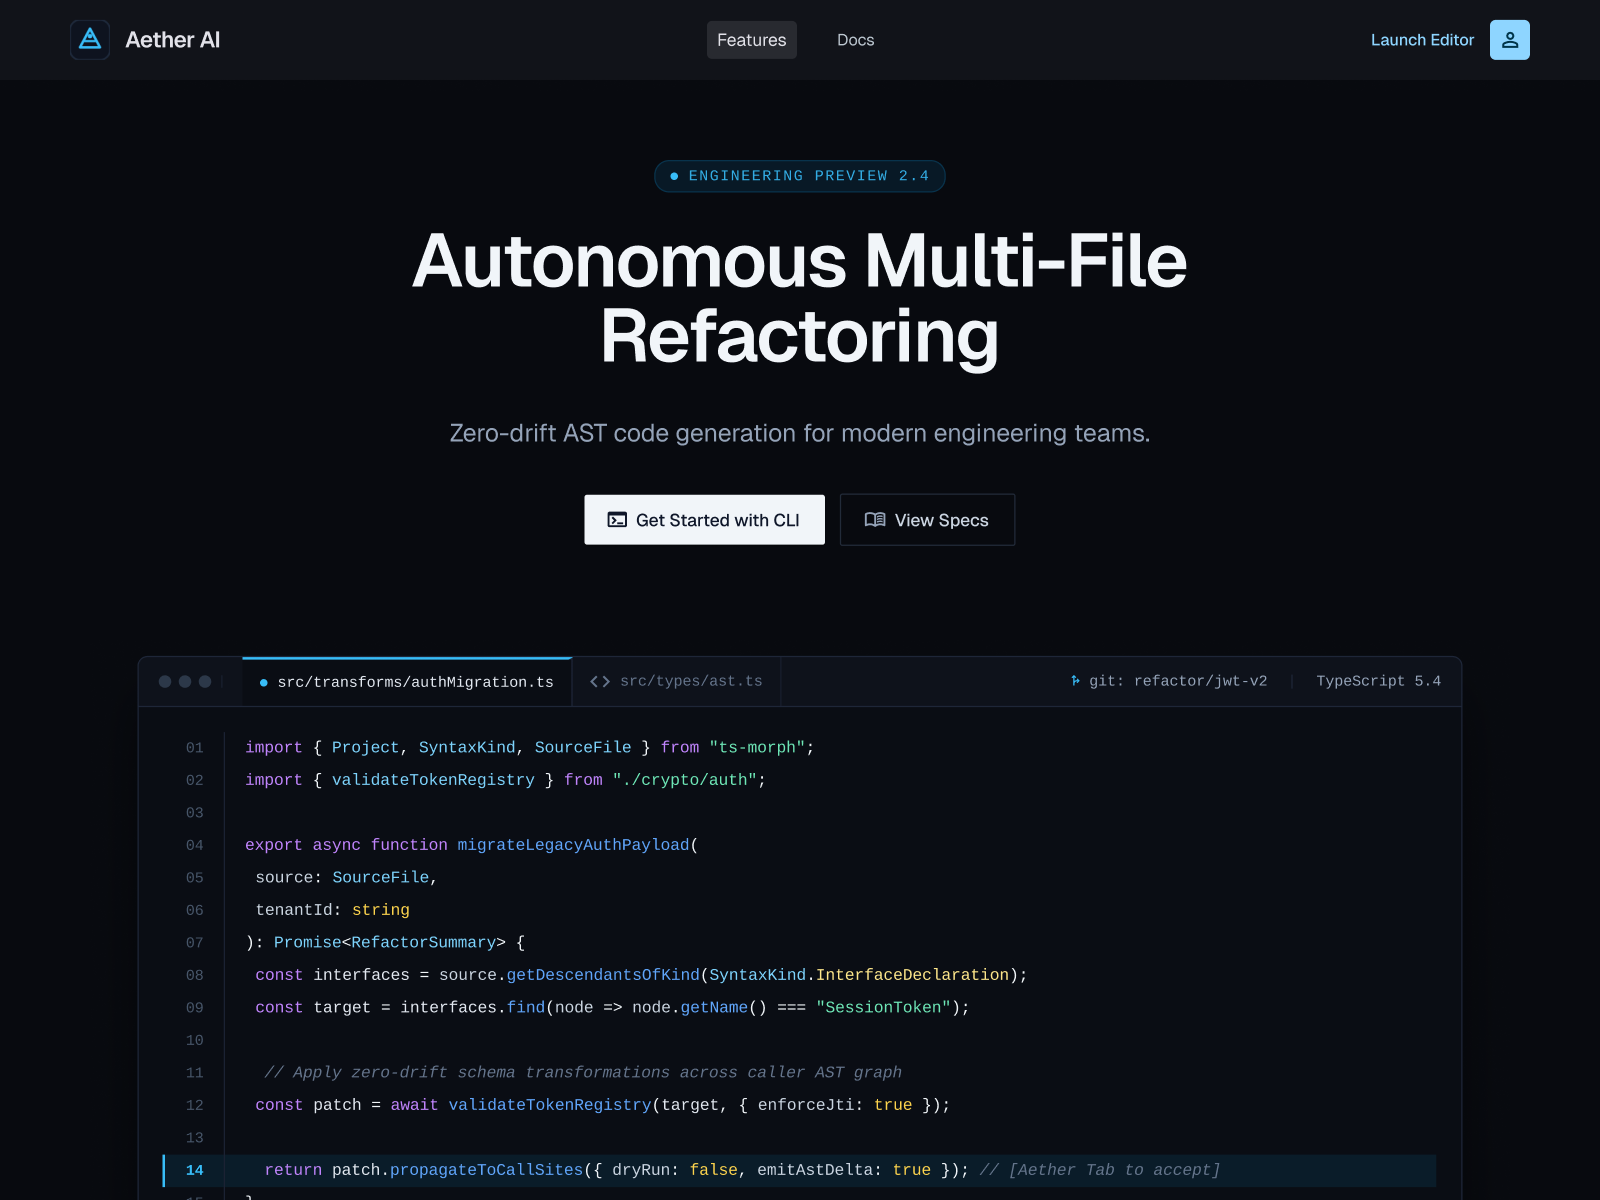Click the Launch Editor link
The width and height of the screenshot is (1600, 1200).
click(x=1422, y=40)
